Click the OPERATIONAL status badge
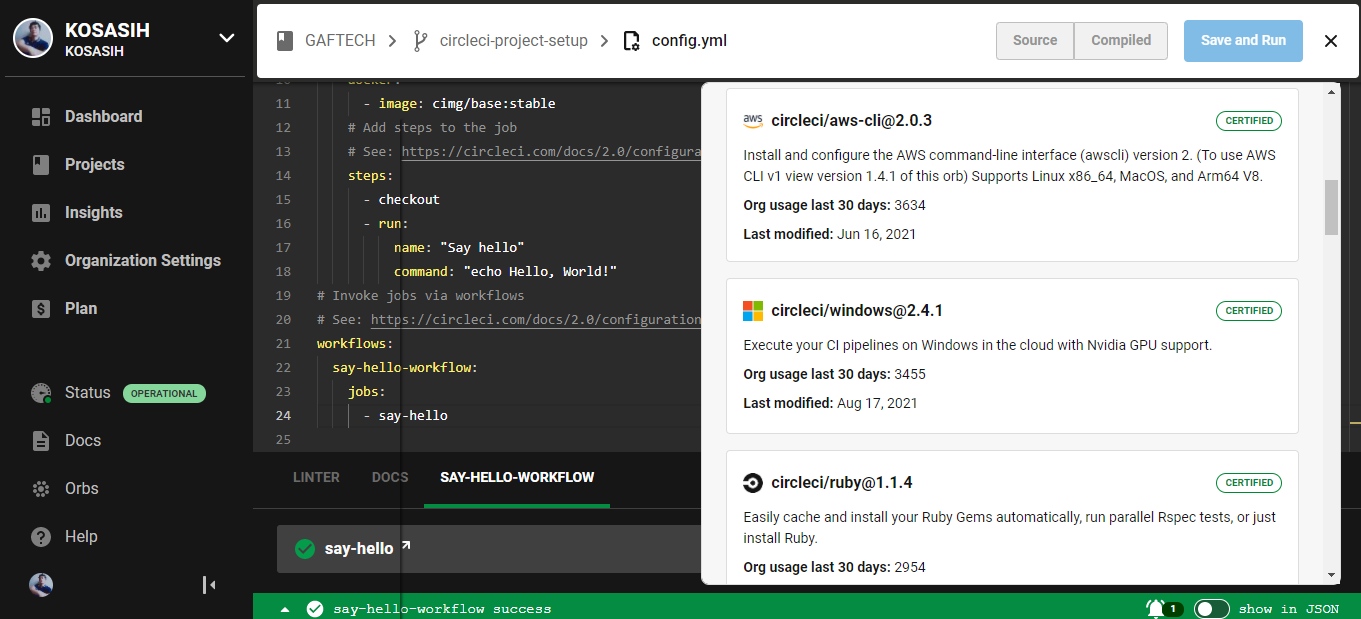Screen dimensions: 1361x619 (x=164, y=394)
